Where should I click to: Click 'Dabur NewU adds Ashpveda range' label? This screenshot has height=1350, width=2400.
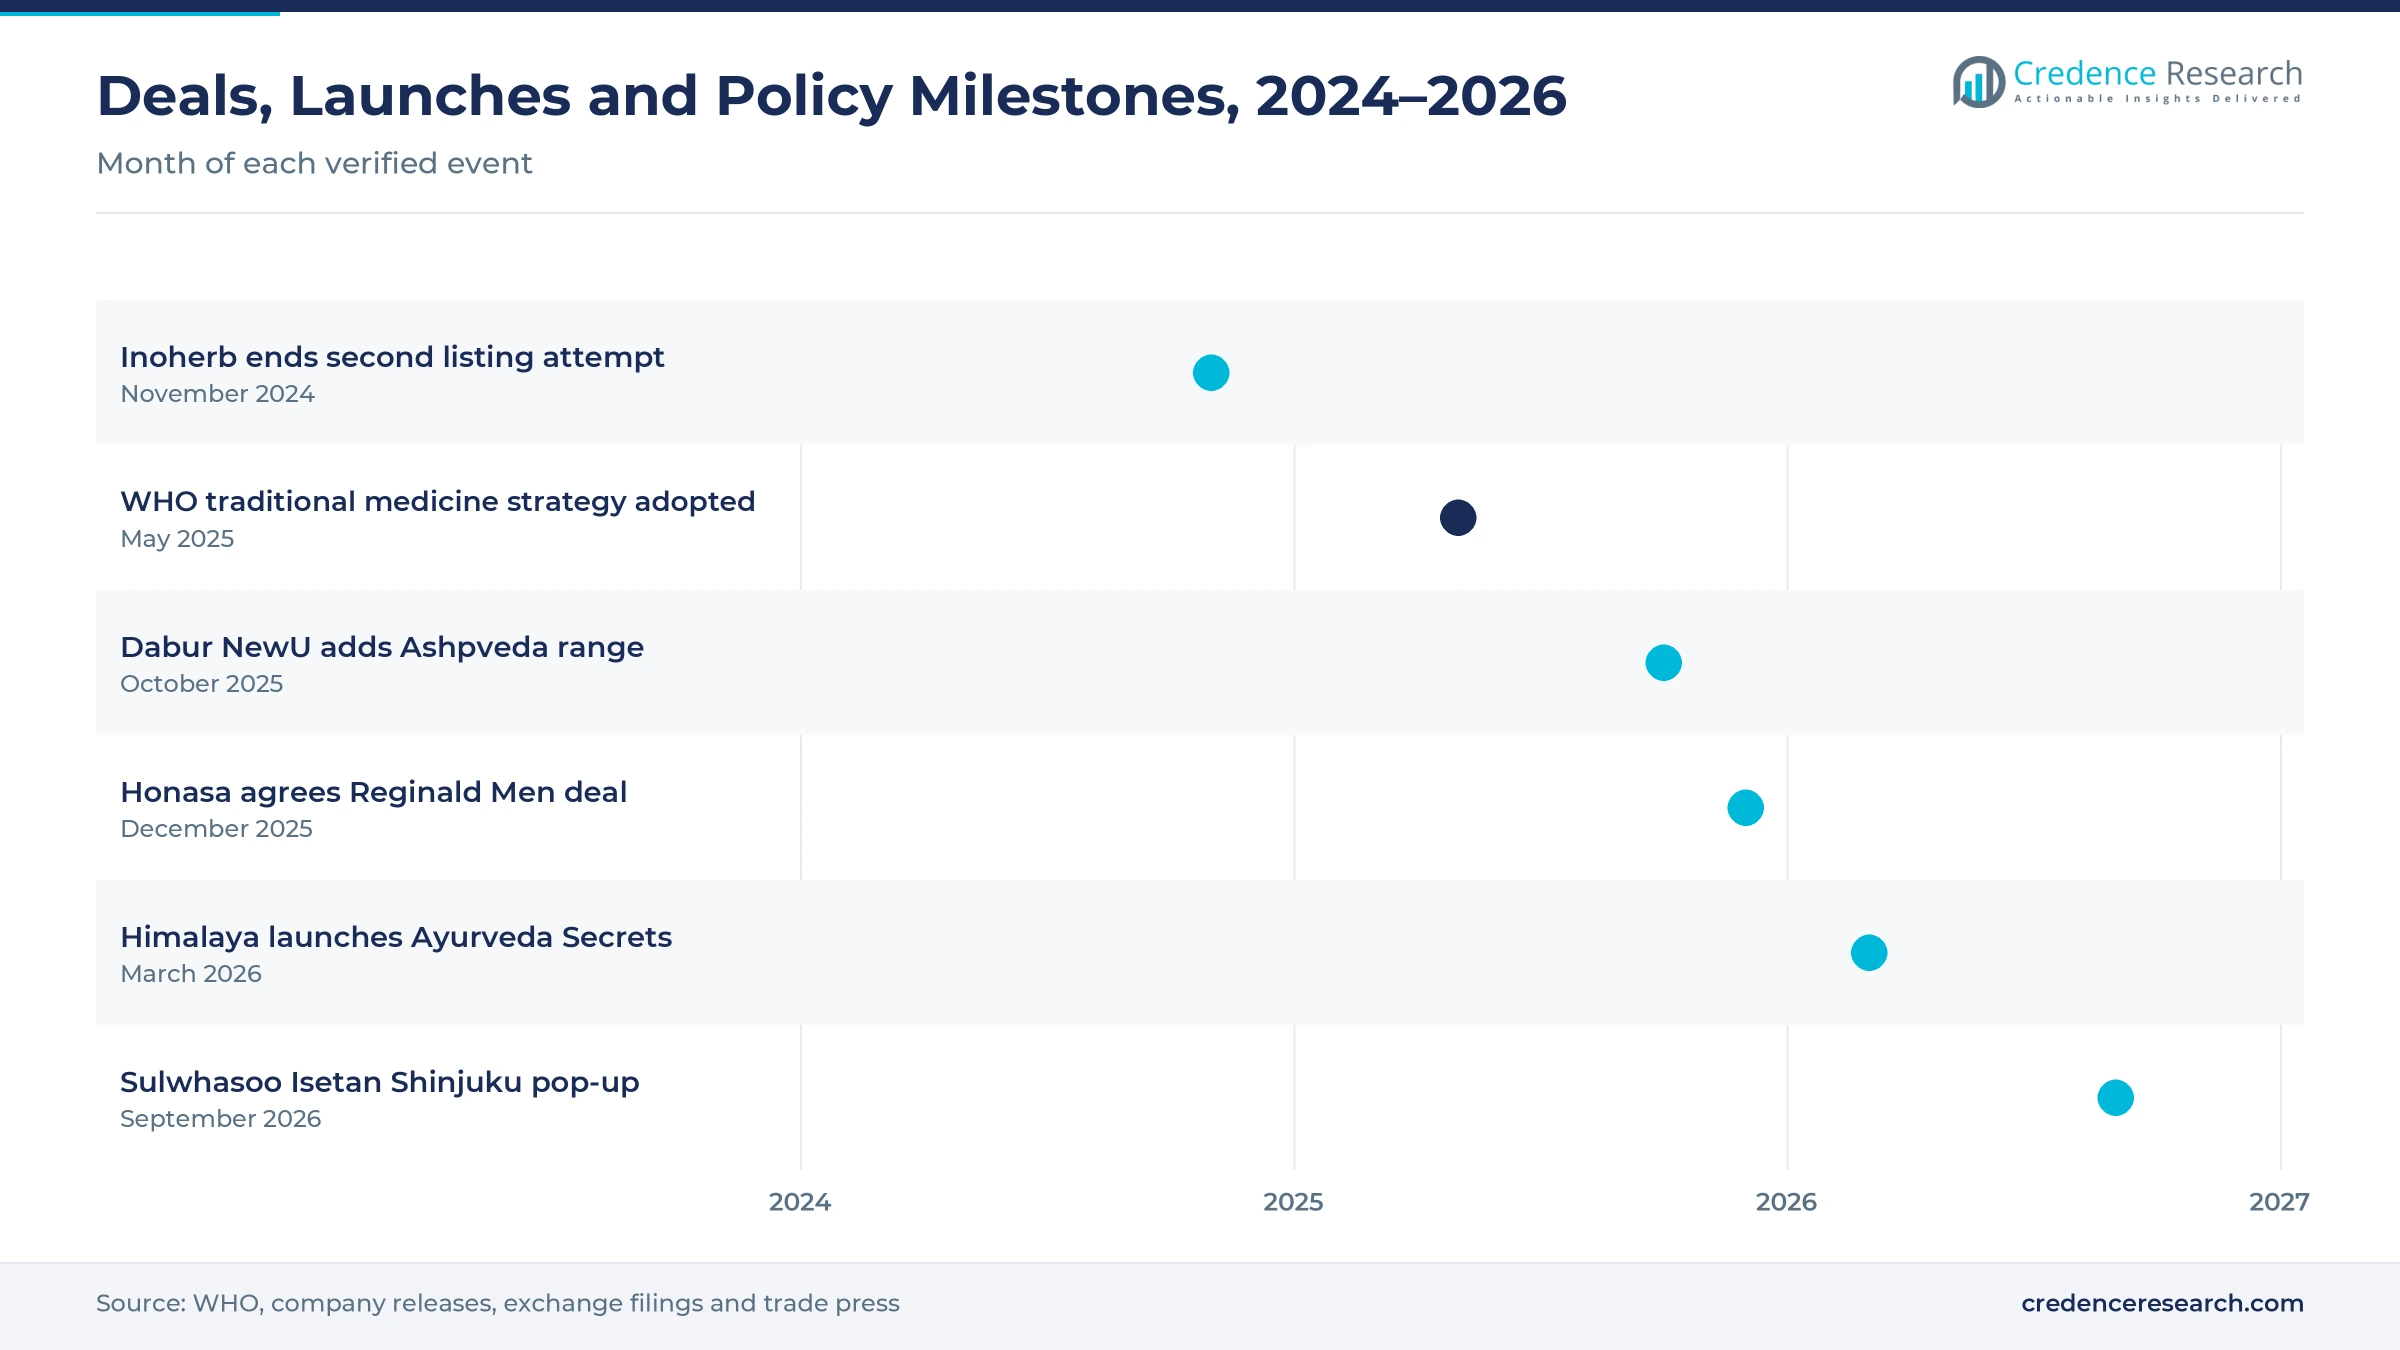382,647
